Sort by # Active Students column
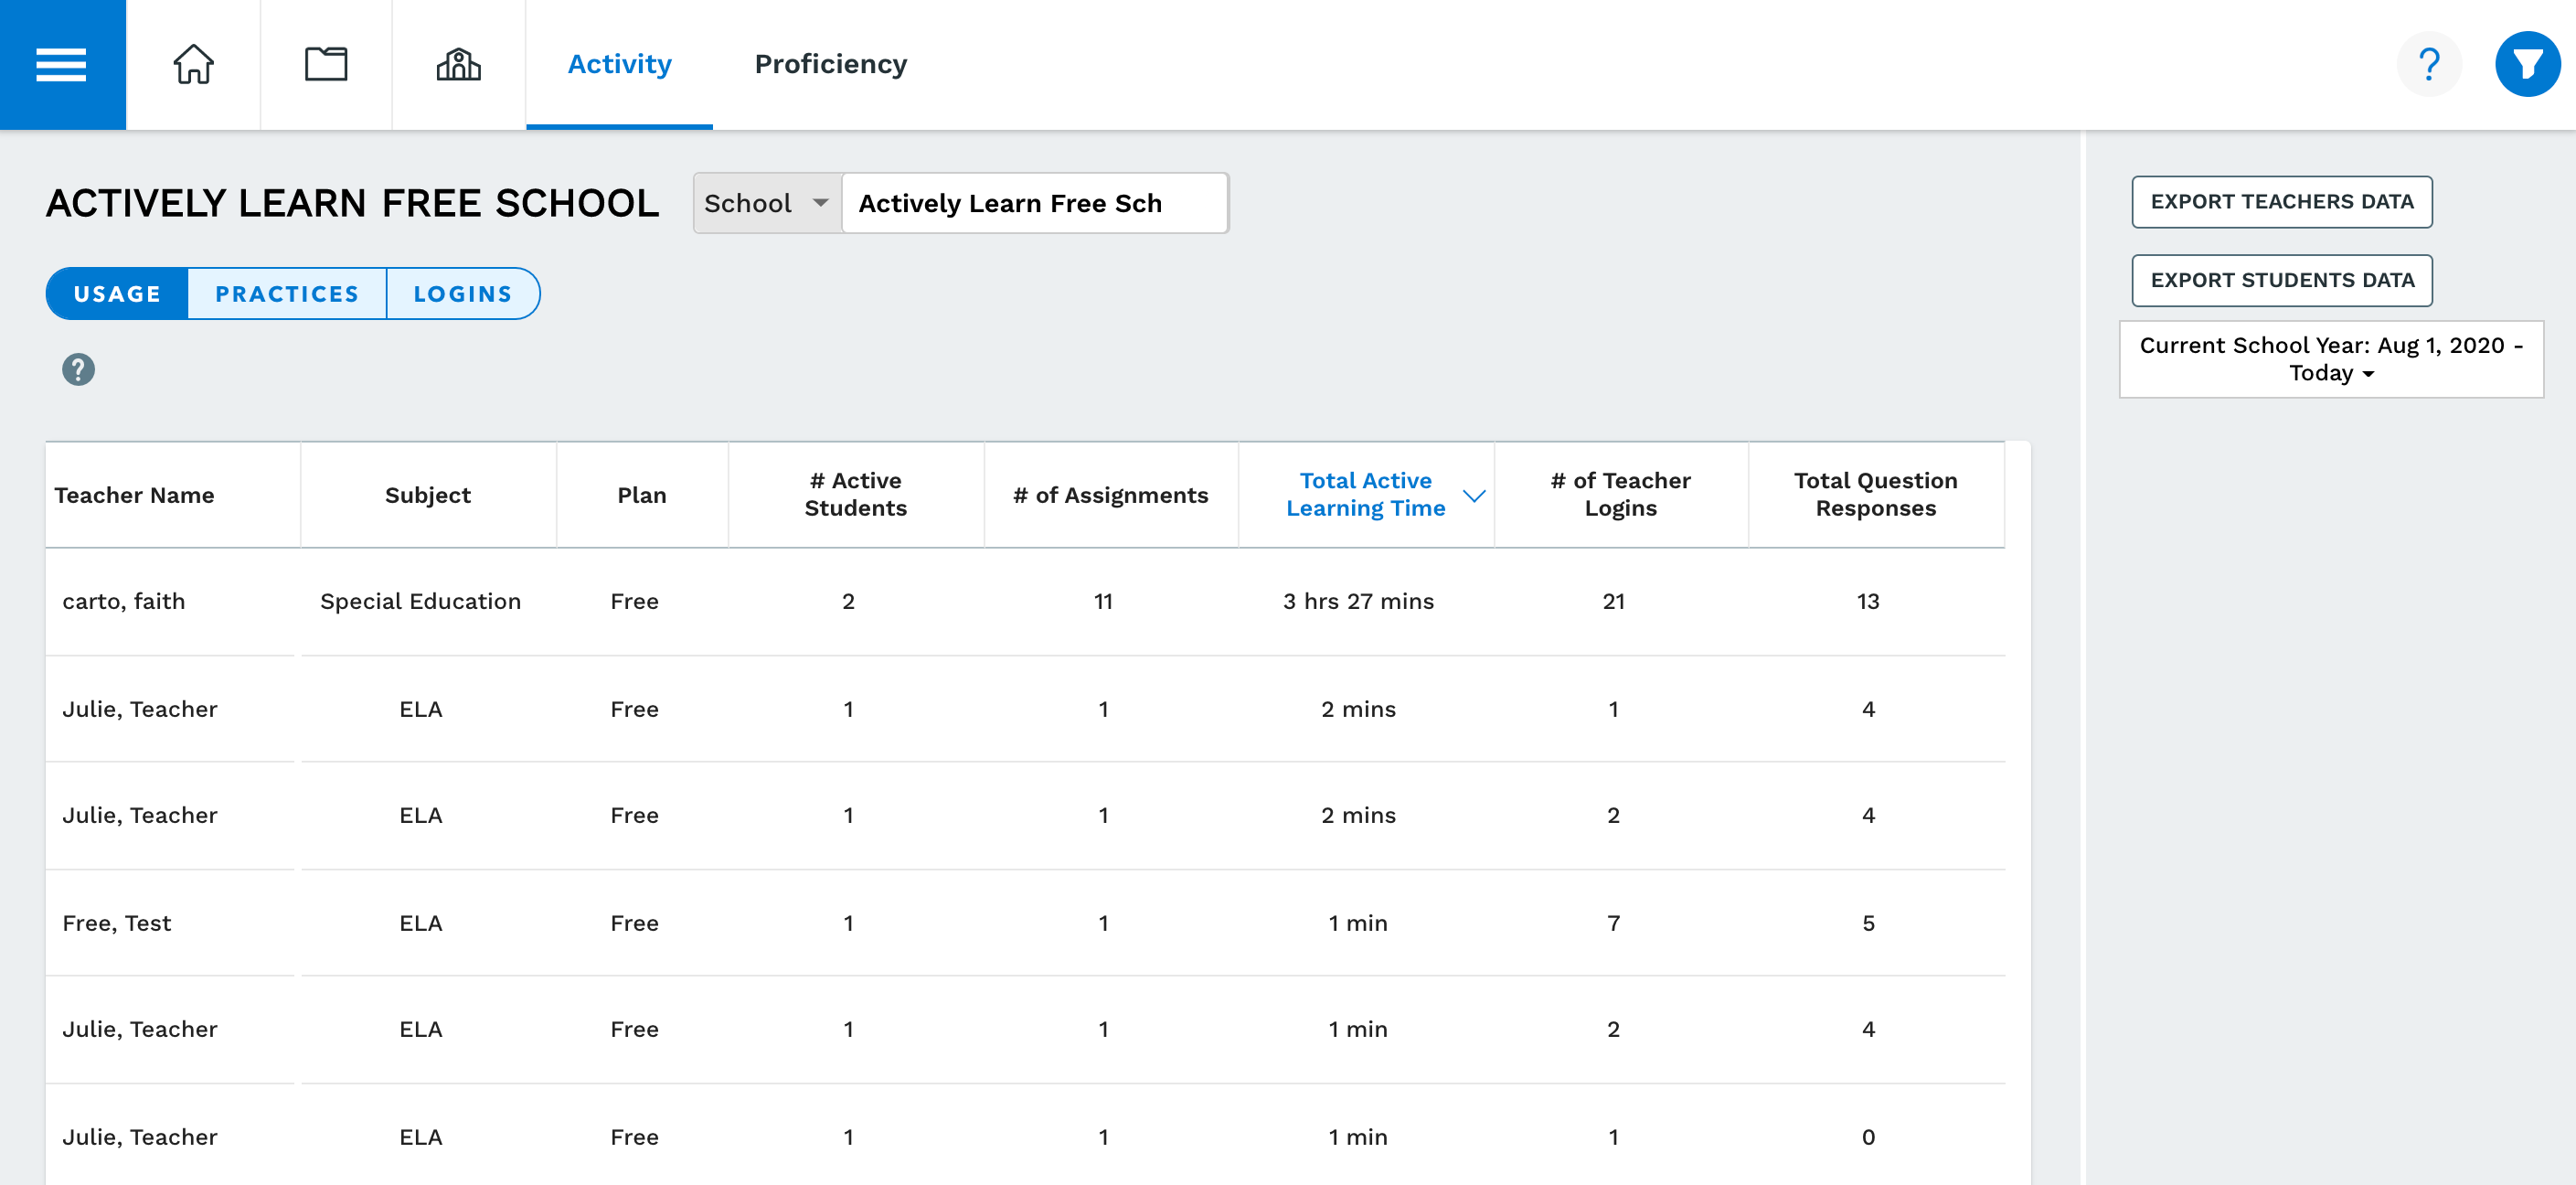The height and width of the screenshot is (1185, 2576). click(x=856, y=495)
